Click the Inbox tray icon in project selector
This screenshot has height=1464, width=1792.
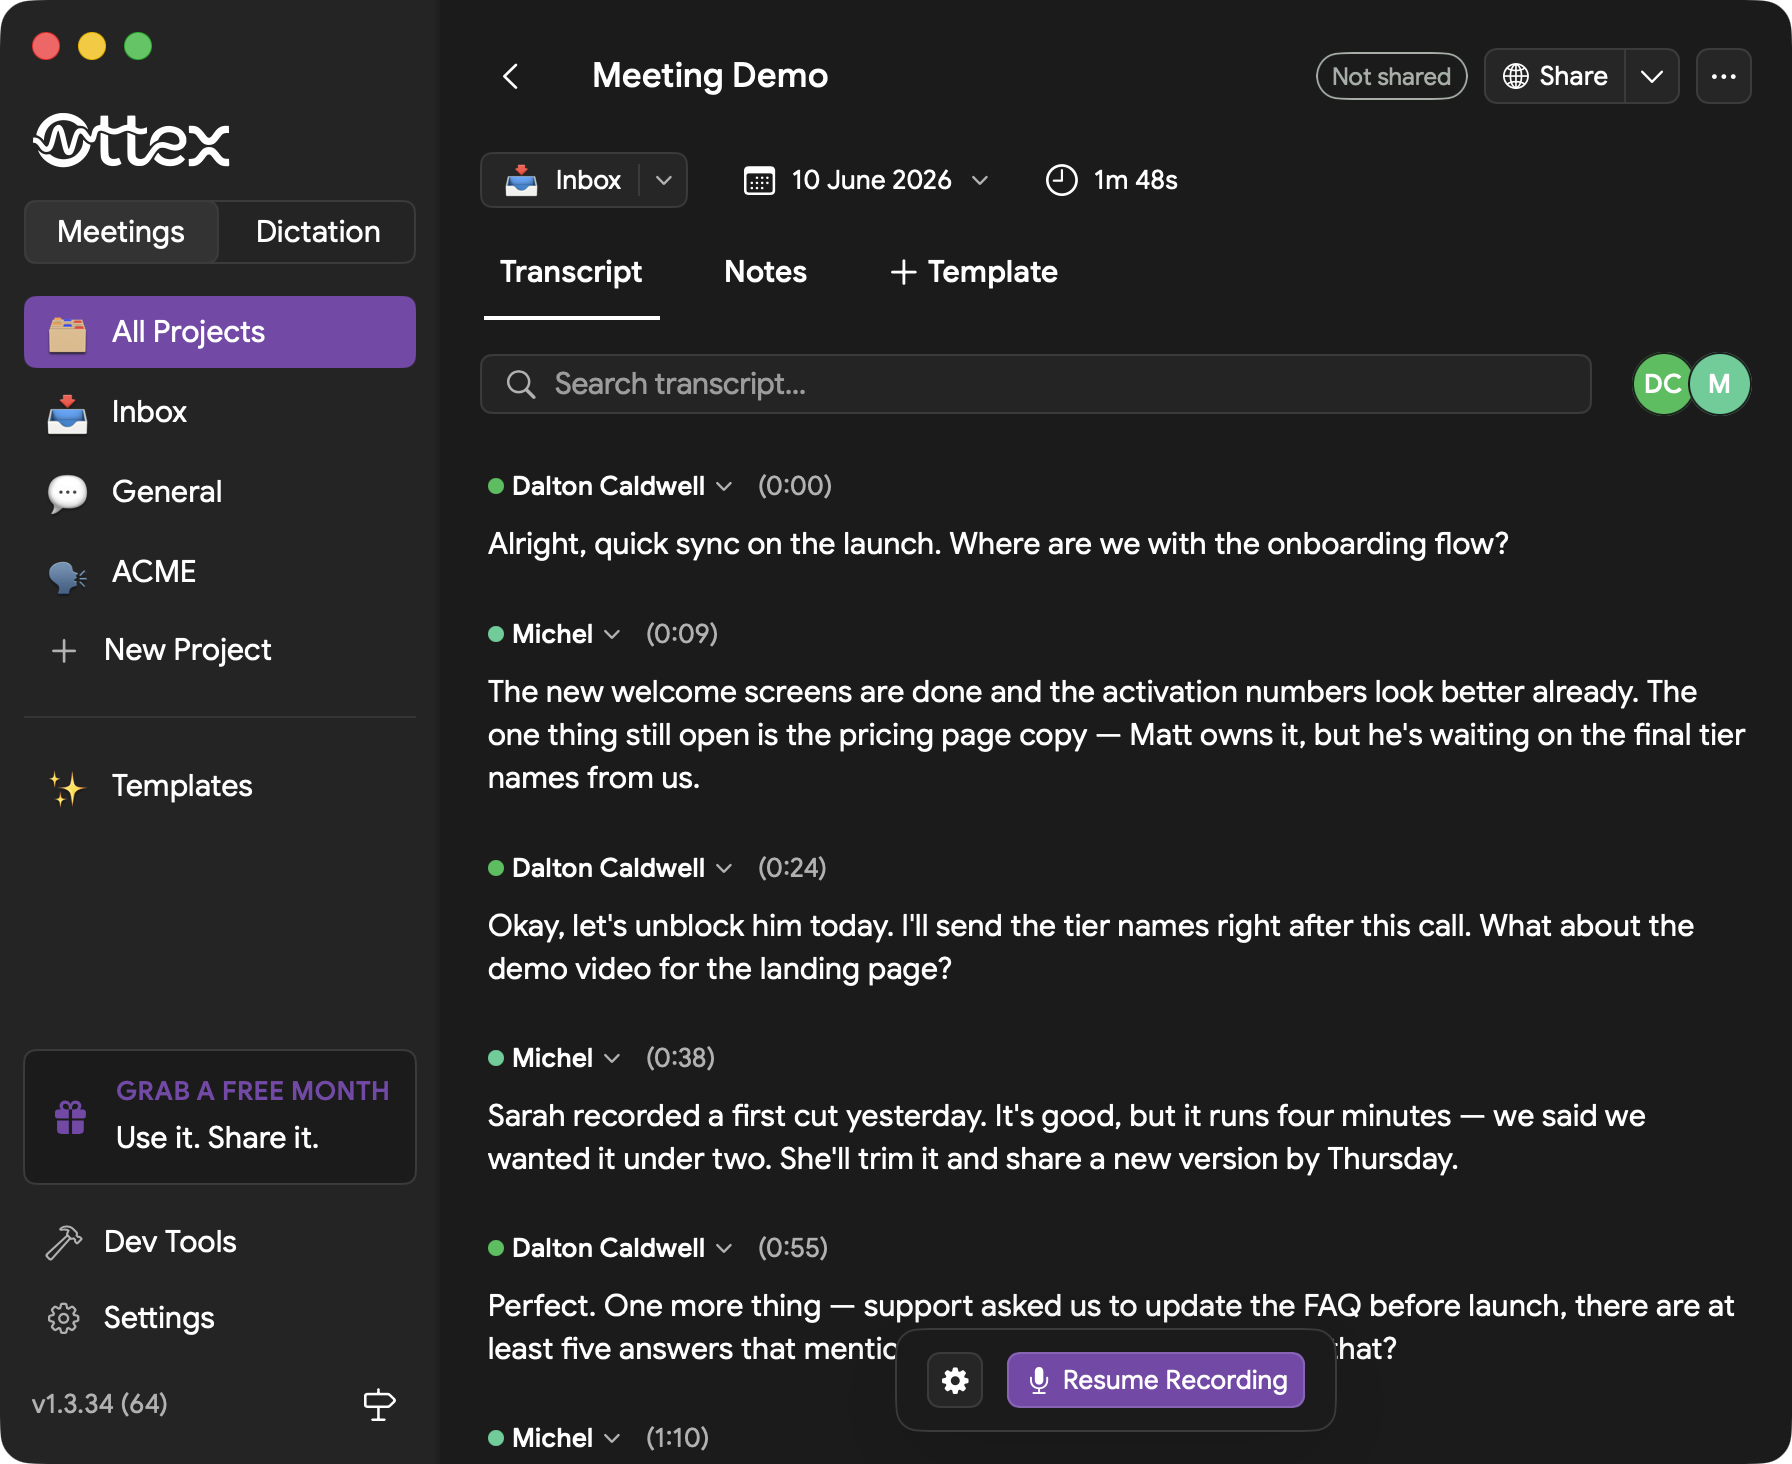point(521,180)
